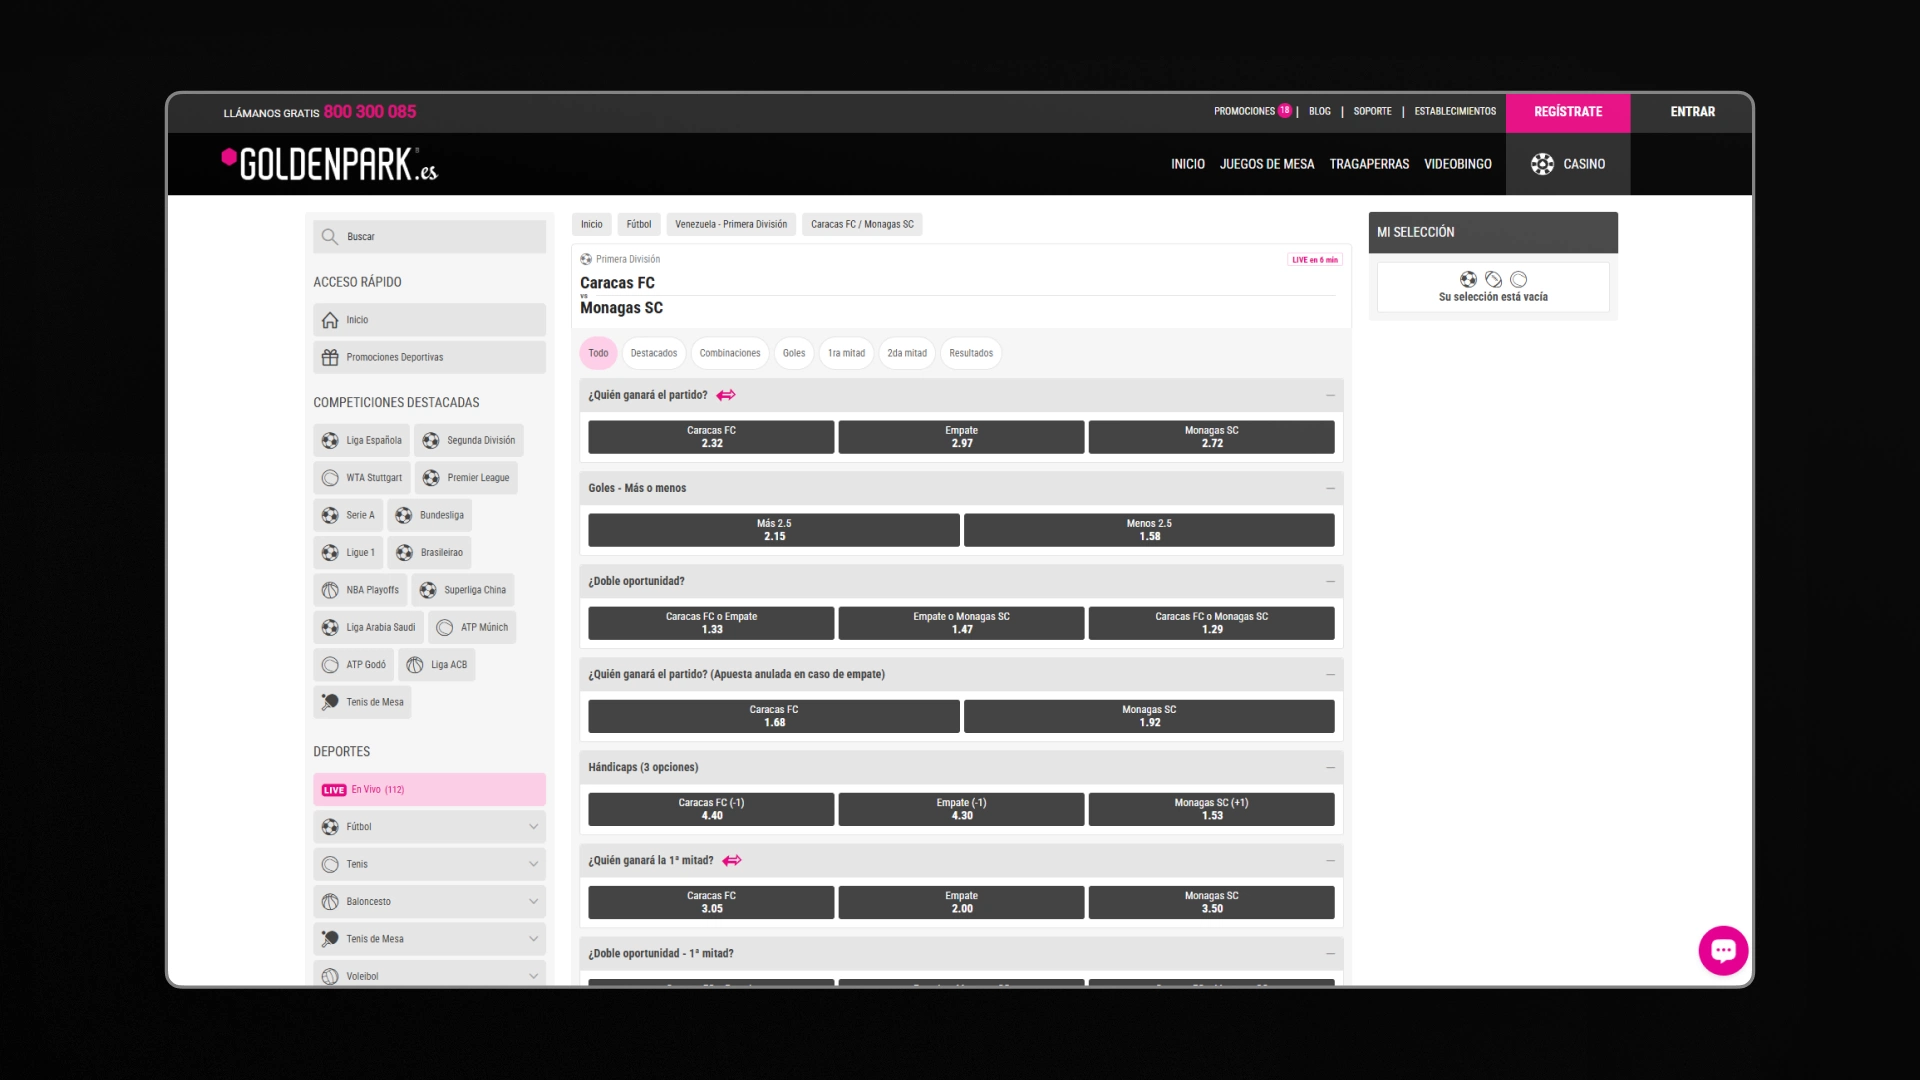Click the Promociones Deportivas gift icon
The image size is (1920, 1080).
tap(330, 357)
